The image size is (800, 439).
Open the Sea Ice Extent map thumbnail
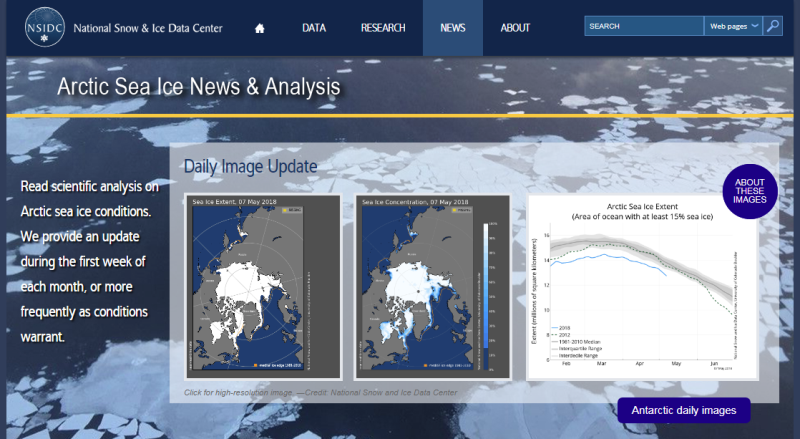click(263, 287)
